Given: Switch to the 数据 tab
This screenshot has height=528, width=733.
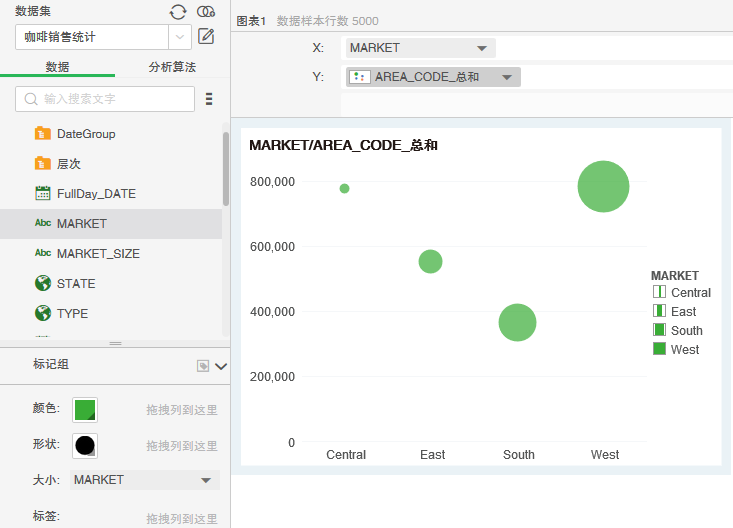Looking at the screenshot, I should (x=57, y=67).
